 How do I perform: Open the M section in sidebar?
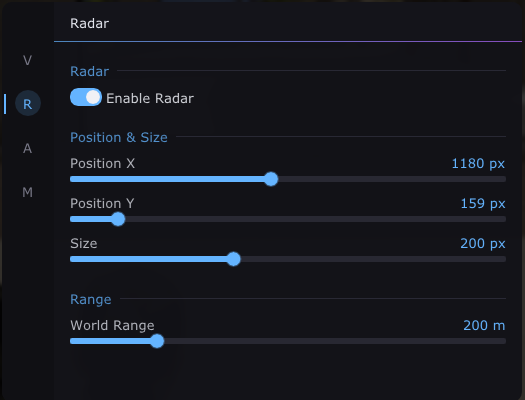27,192
